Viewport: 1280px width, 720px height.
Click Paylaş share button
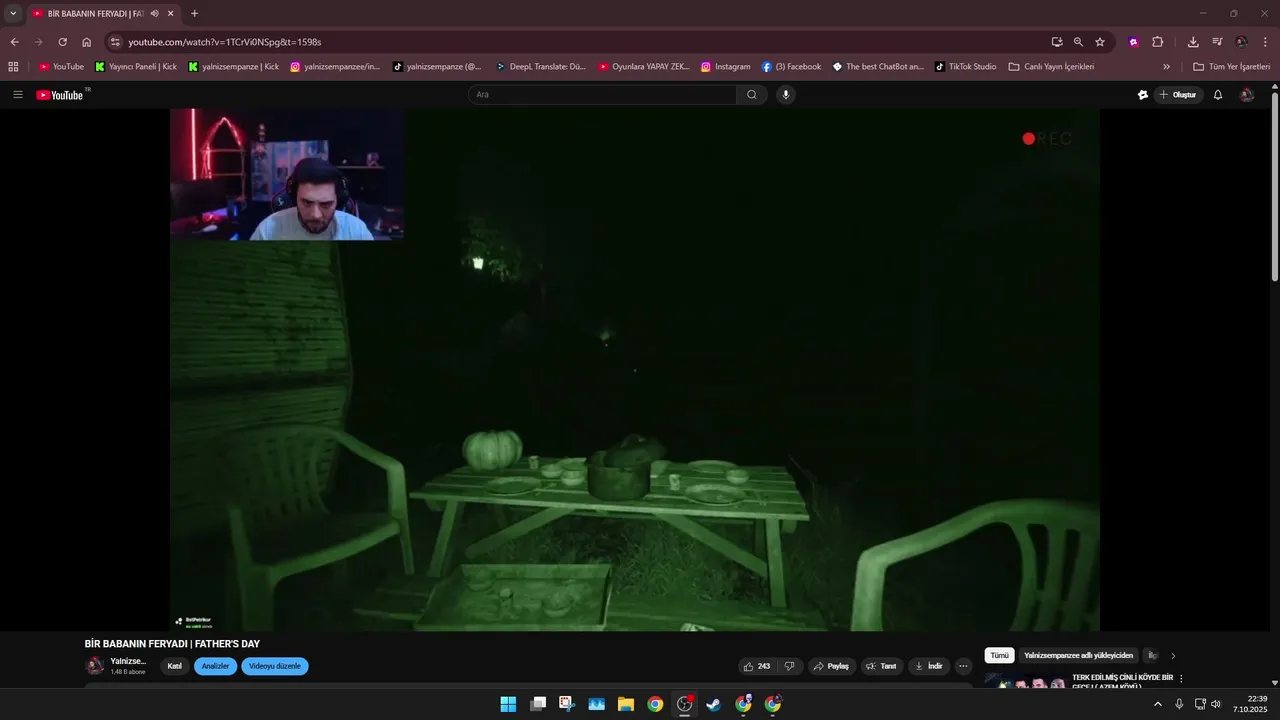click(x=831, y=666)
